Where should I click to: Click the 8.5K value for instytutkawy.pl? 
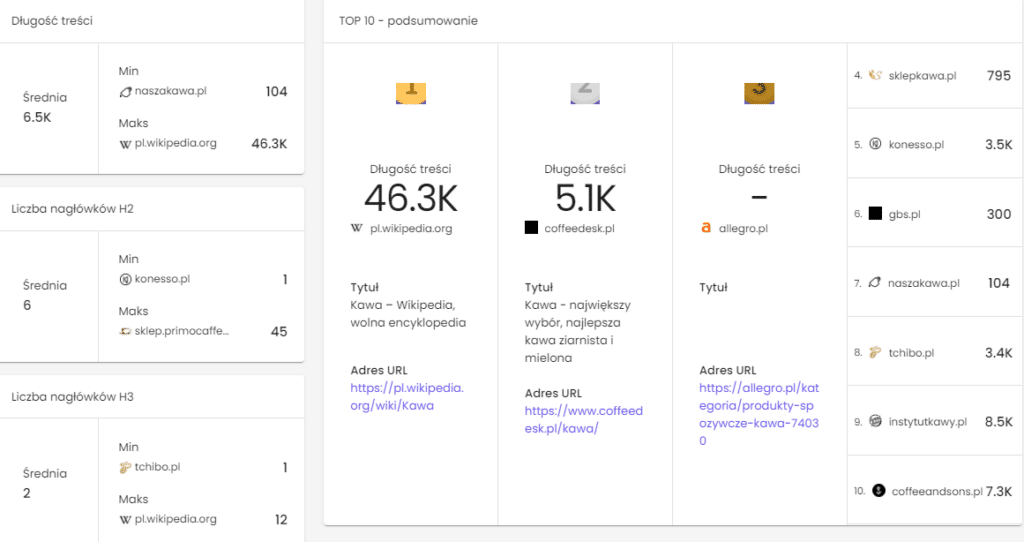click(999, 422)
